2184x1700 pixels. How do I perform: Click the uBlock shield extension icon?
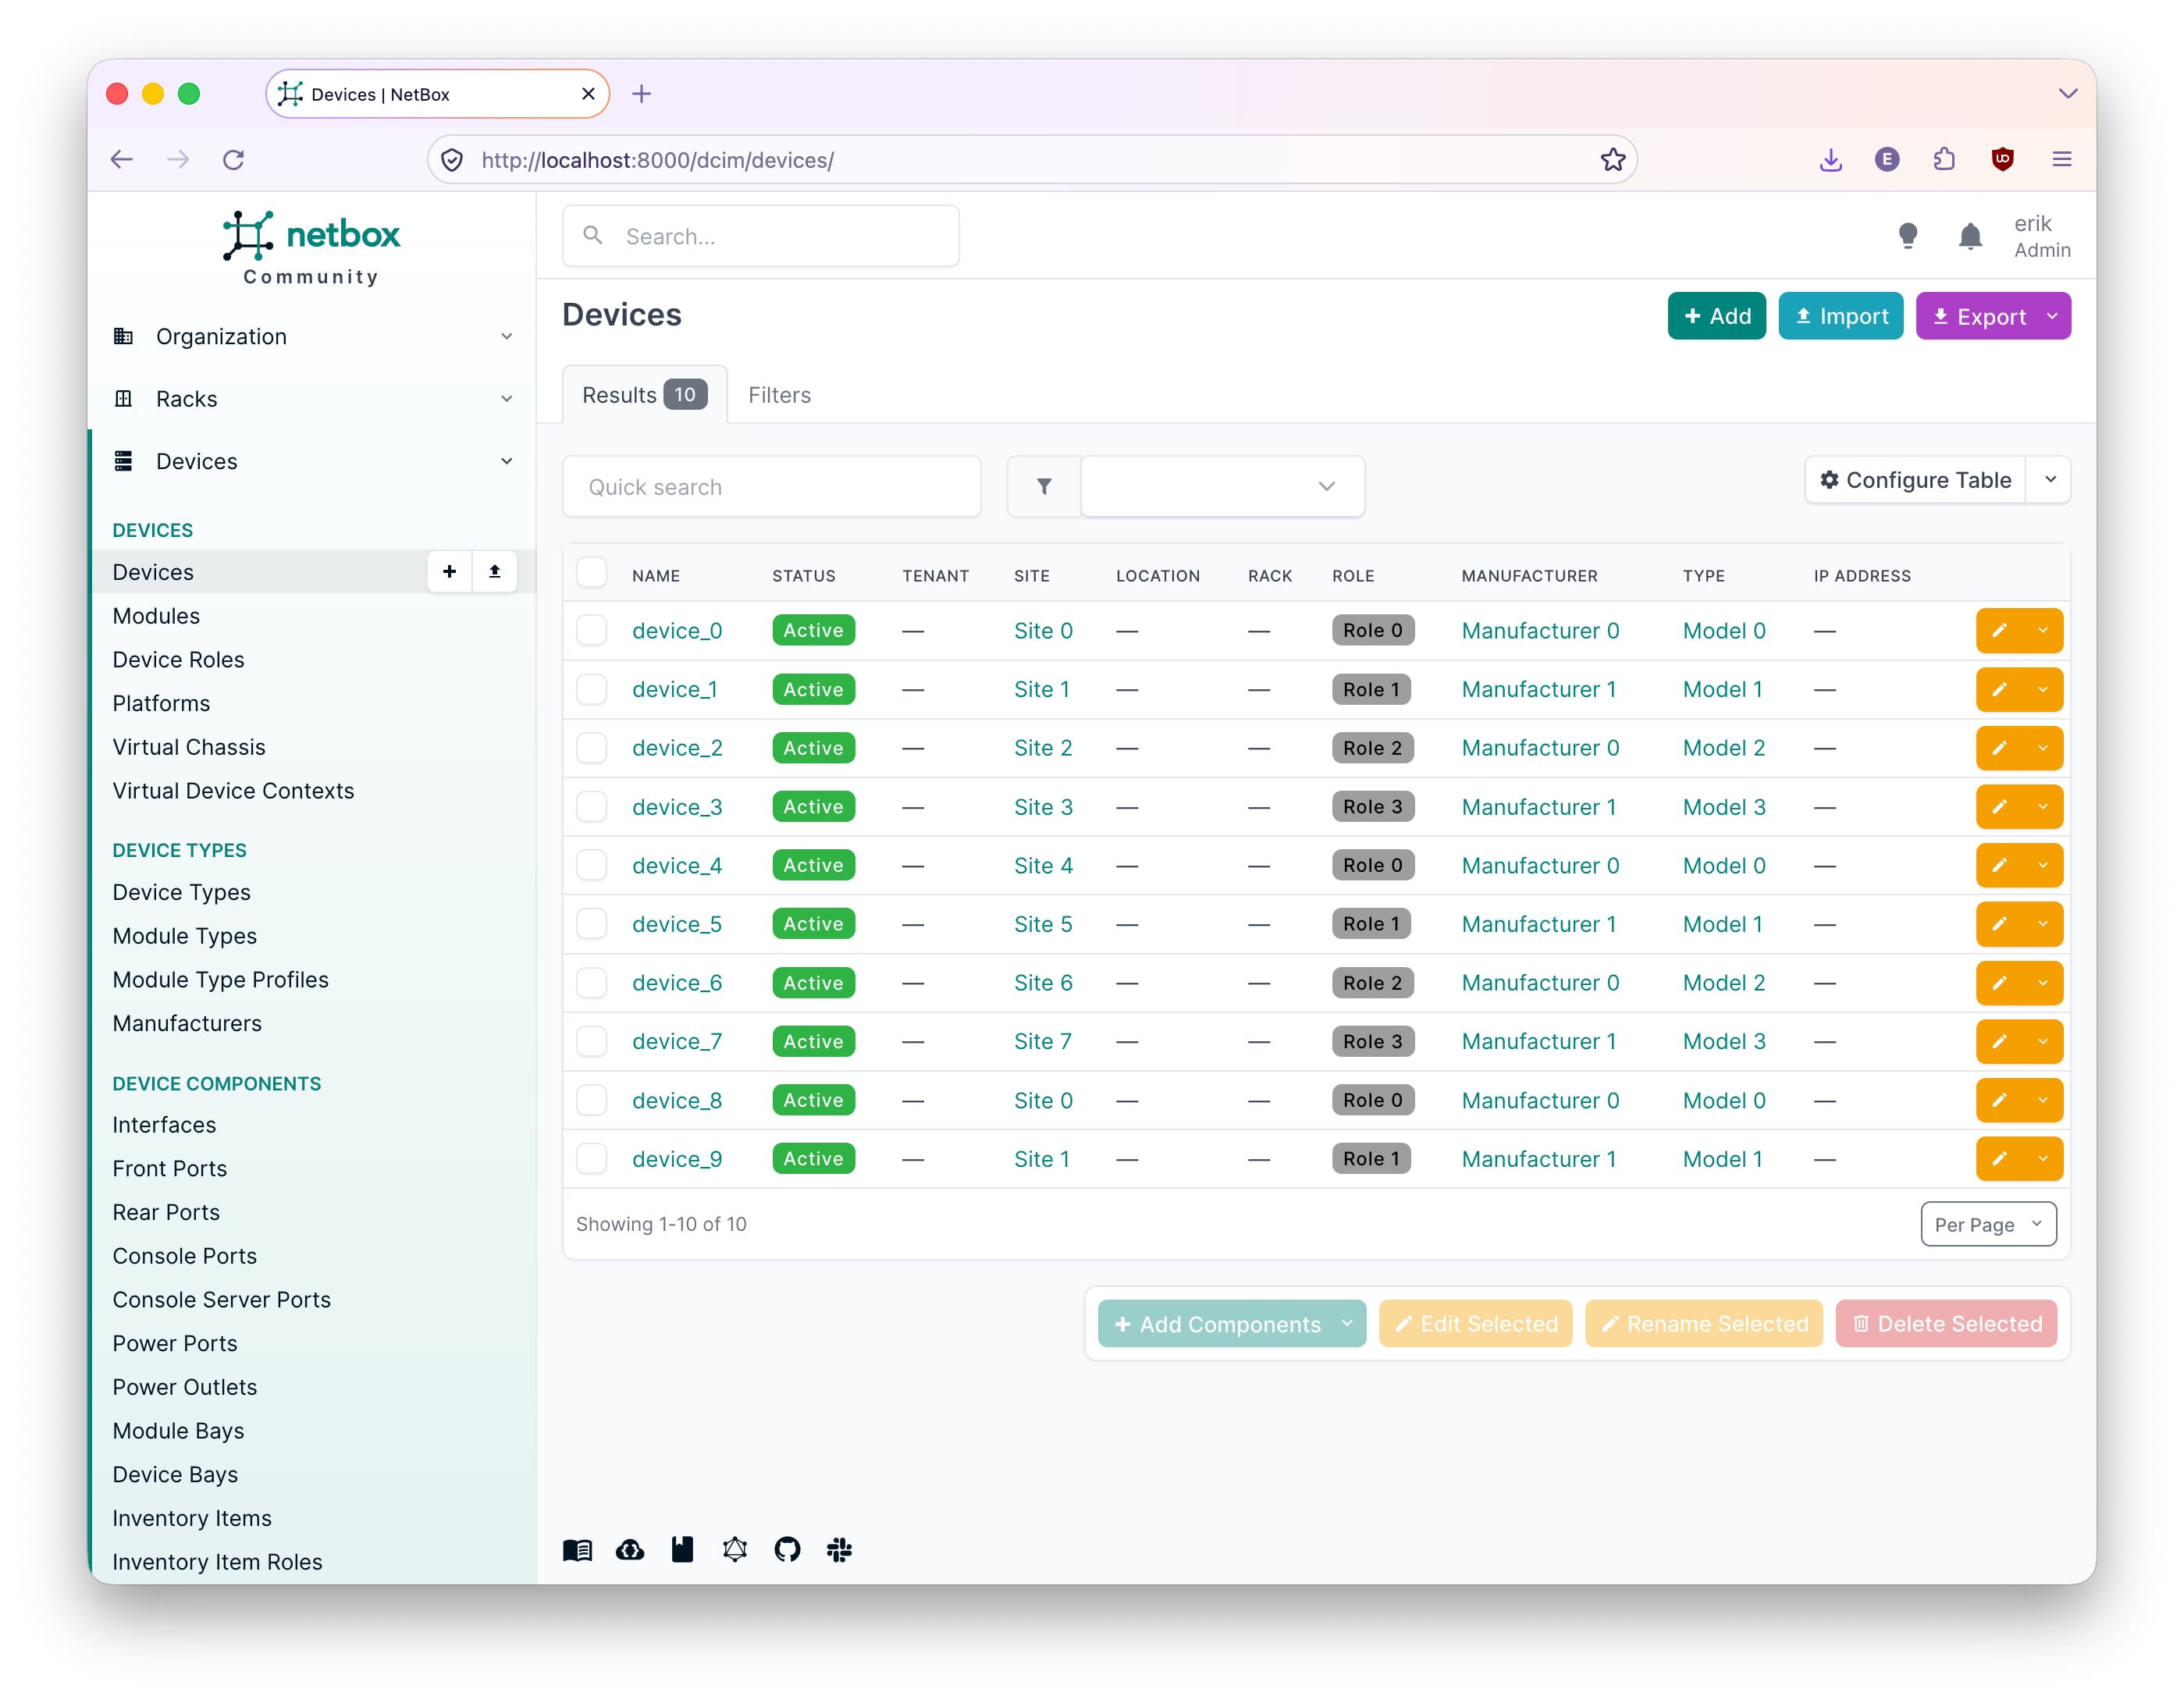tap(2002, 160)
